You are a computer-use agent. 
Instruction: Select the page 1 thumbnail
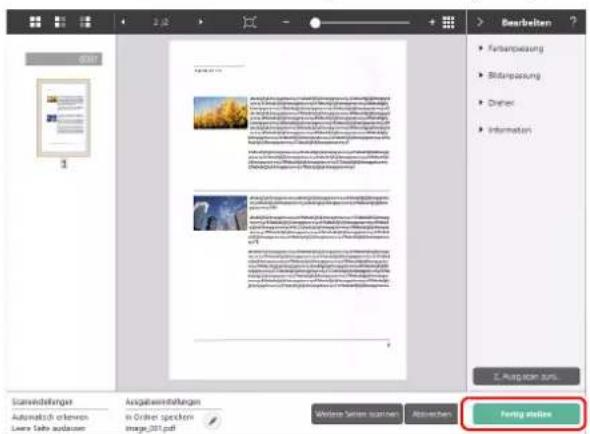[x=64, y=118]
